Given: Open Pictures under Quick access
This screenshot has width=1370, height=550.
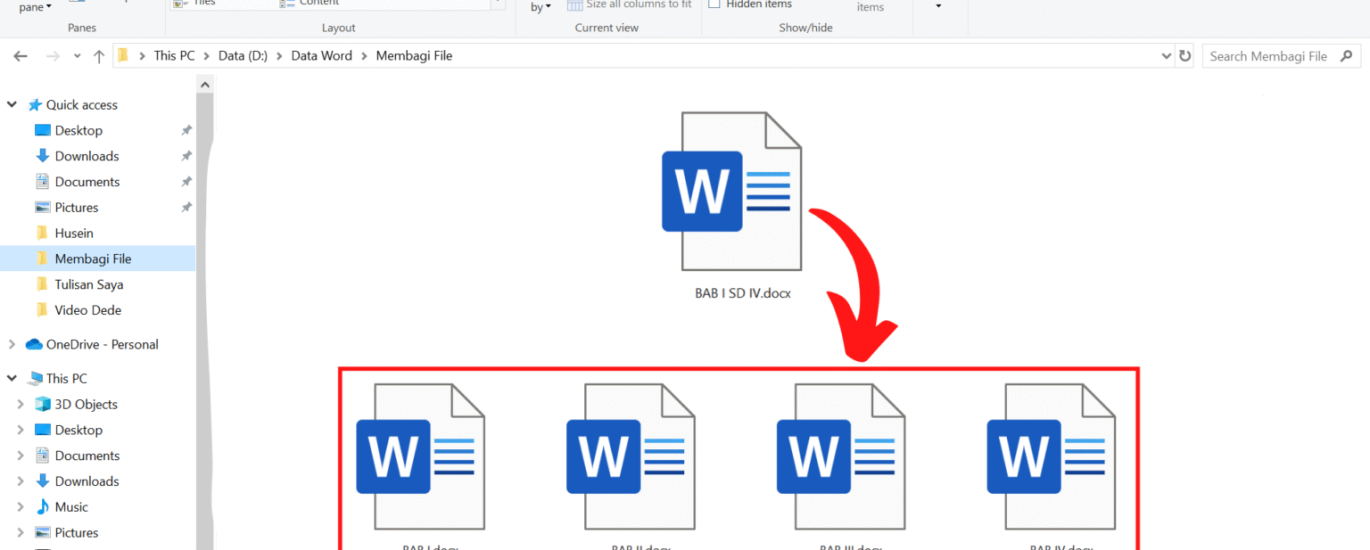Looking at the screenshot, I should (76, 208).
